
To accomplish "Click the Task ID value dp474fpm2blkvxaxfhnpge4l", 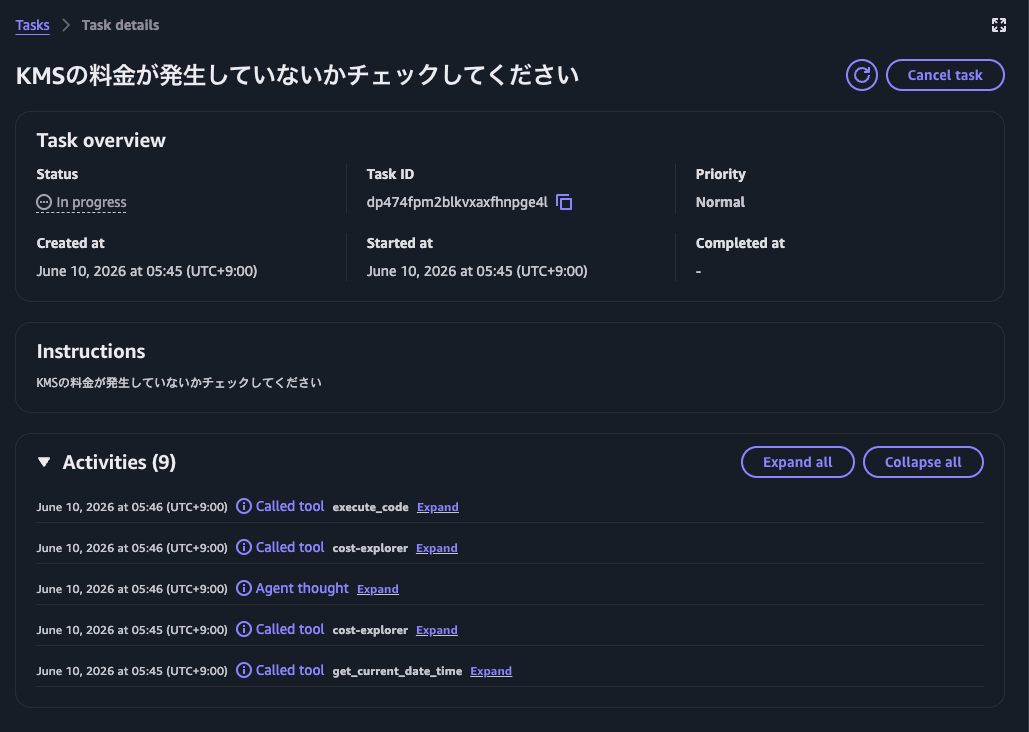I will [457, 202].
